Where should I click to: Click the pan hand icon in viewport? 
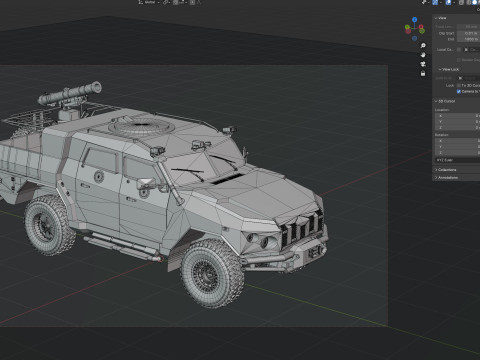423,55
